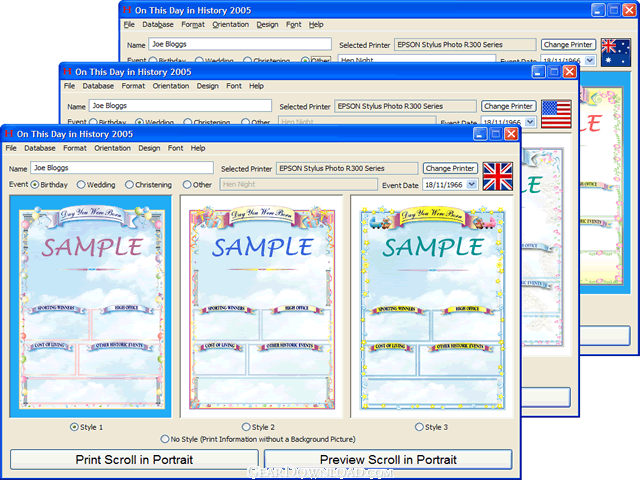Open Orientation menu in front window
The height and width of the screenshot is (480, 640).
(112, 148)
